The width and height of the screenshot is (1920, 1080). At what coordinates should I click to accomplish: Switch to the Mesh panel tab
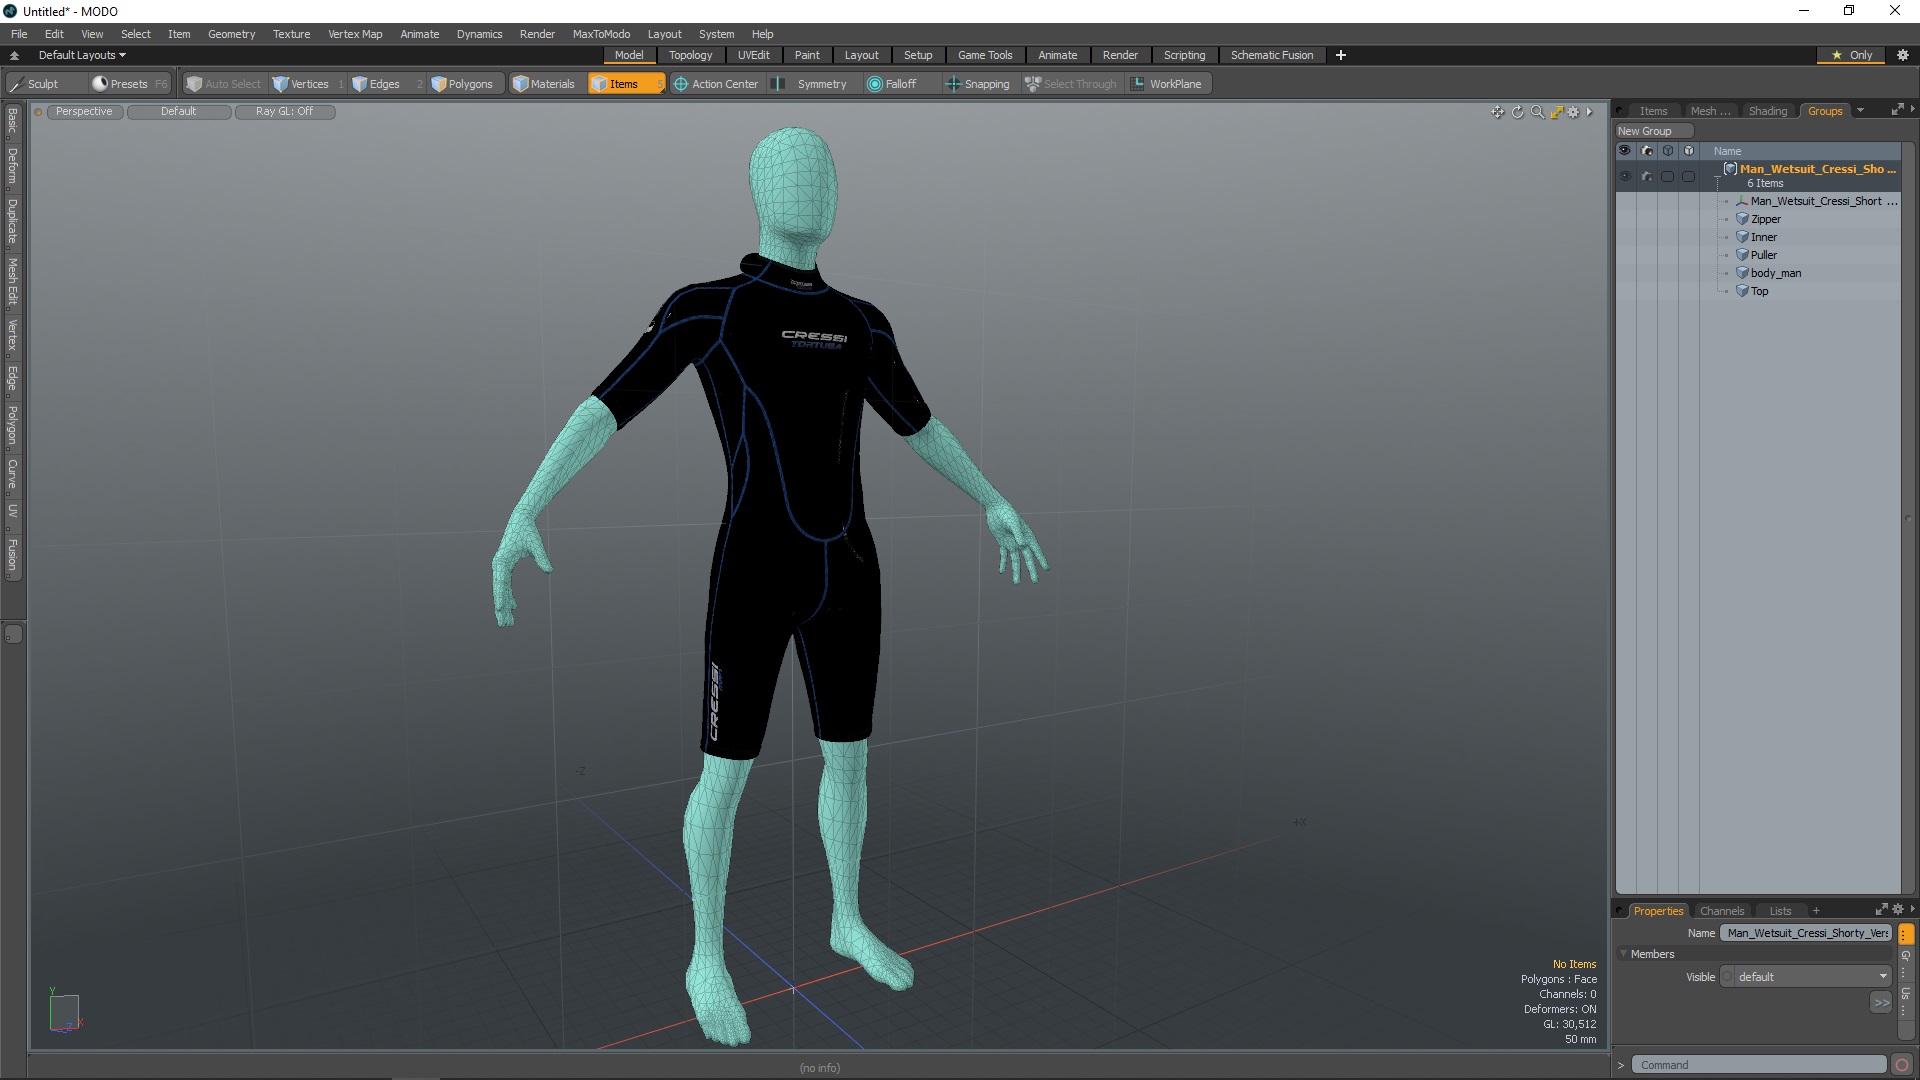(x=1710, y=111)
